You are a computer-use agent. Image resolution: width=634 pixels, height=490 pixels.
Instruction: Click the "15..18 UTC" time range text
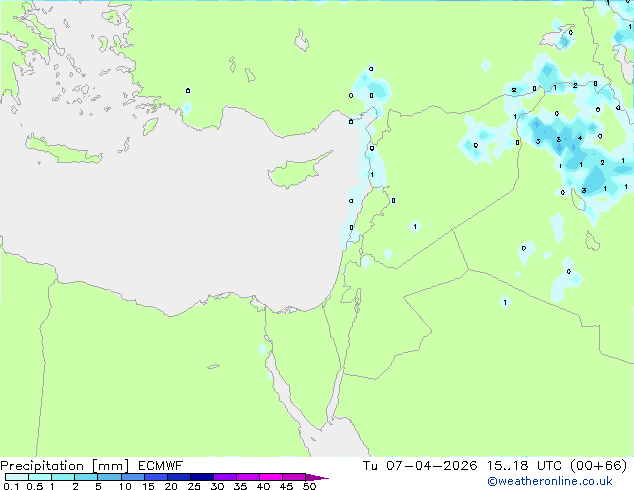525,466
